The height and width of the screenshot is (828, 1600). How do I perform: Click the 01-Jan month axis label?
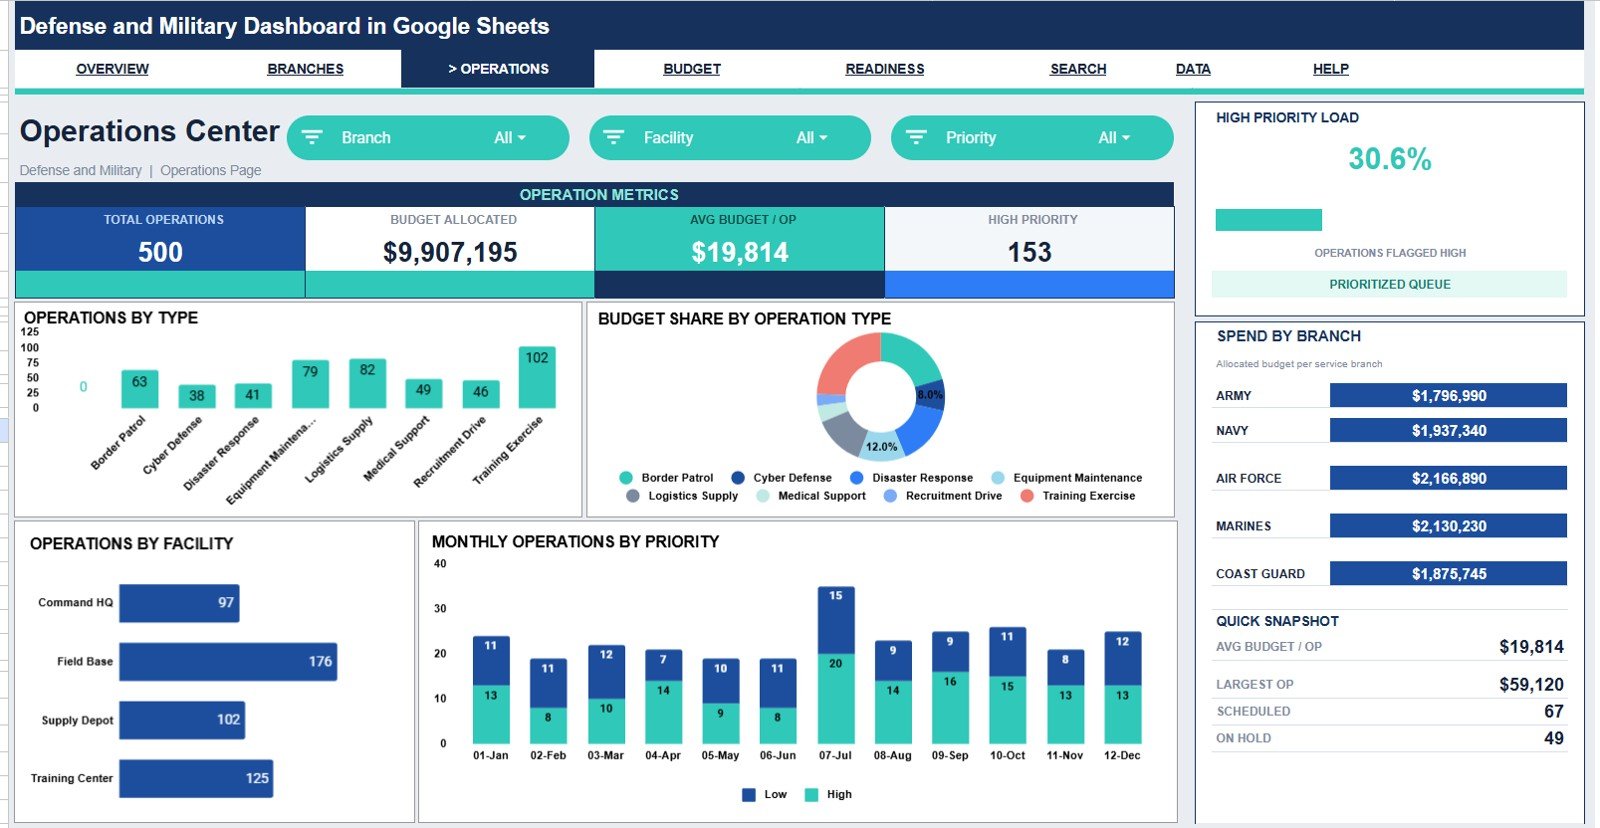(490, 756)
